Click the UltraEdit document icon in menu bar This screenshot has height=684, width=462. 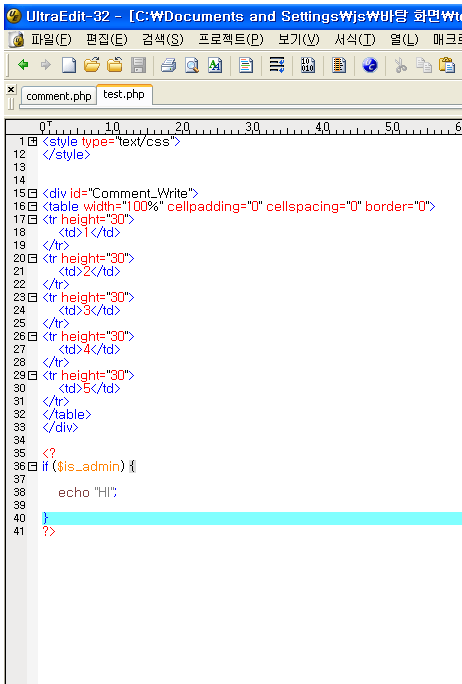coord(17,40)
